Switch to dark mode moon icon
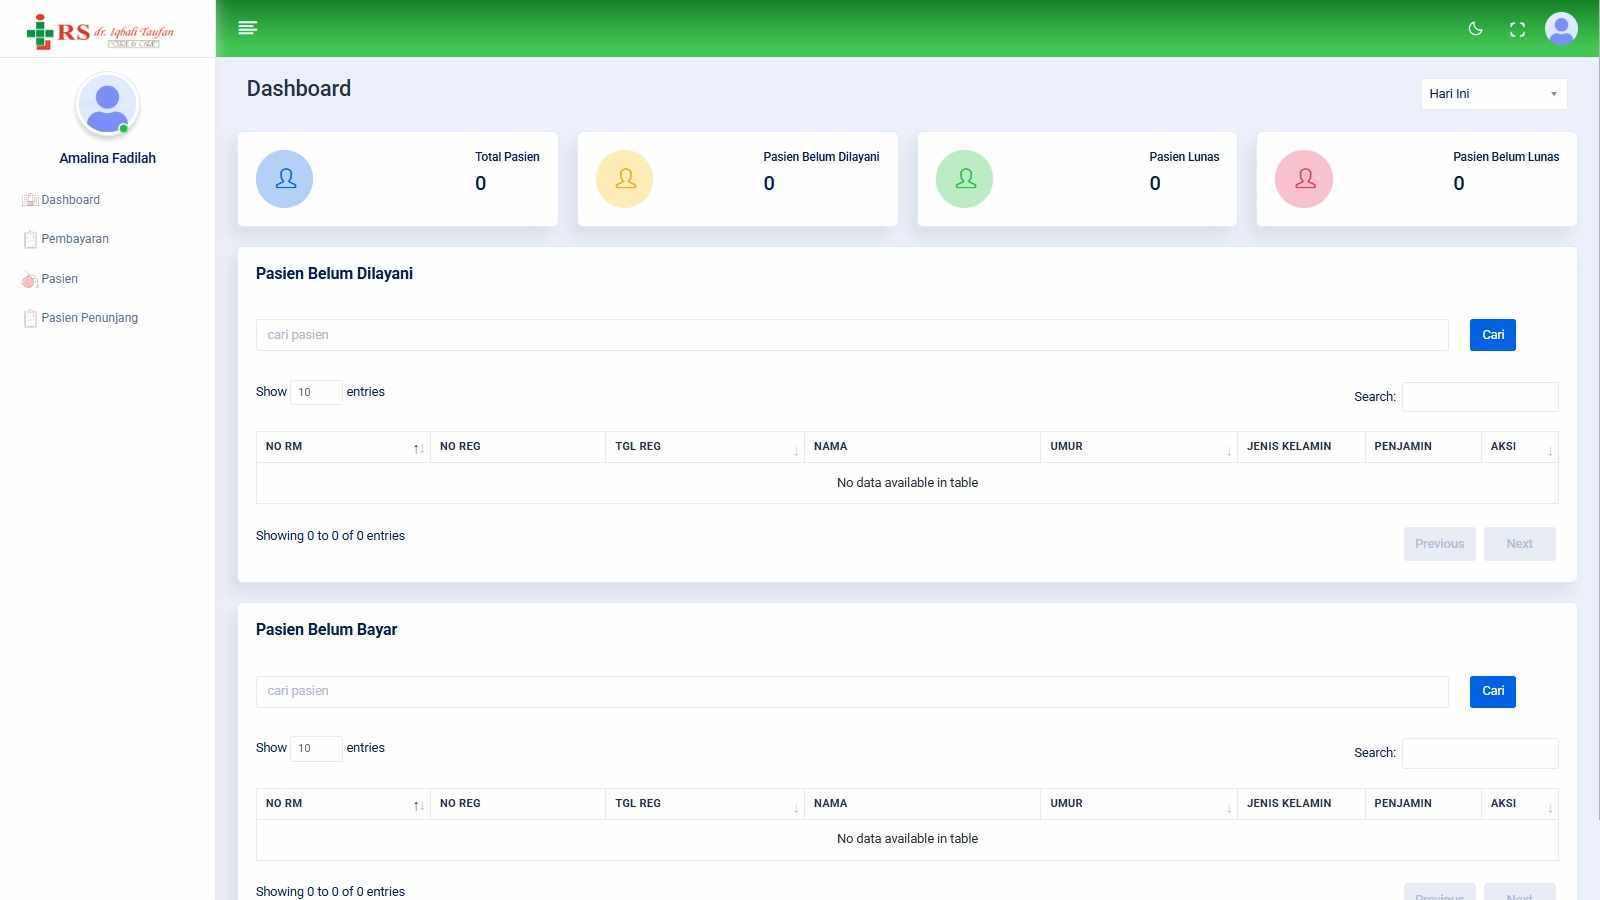The height and width of the screenshot is (900, 1600). click(1475, 29)
